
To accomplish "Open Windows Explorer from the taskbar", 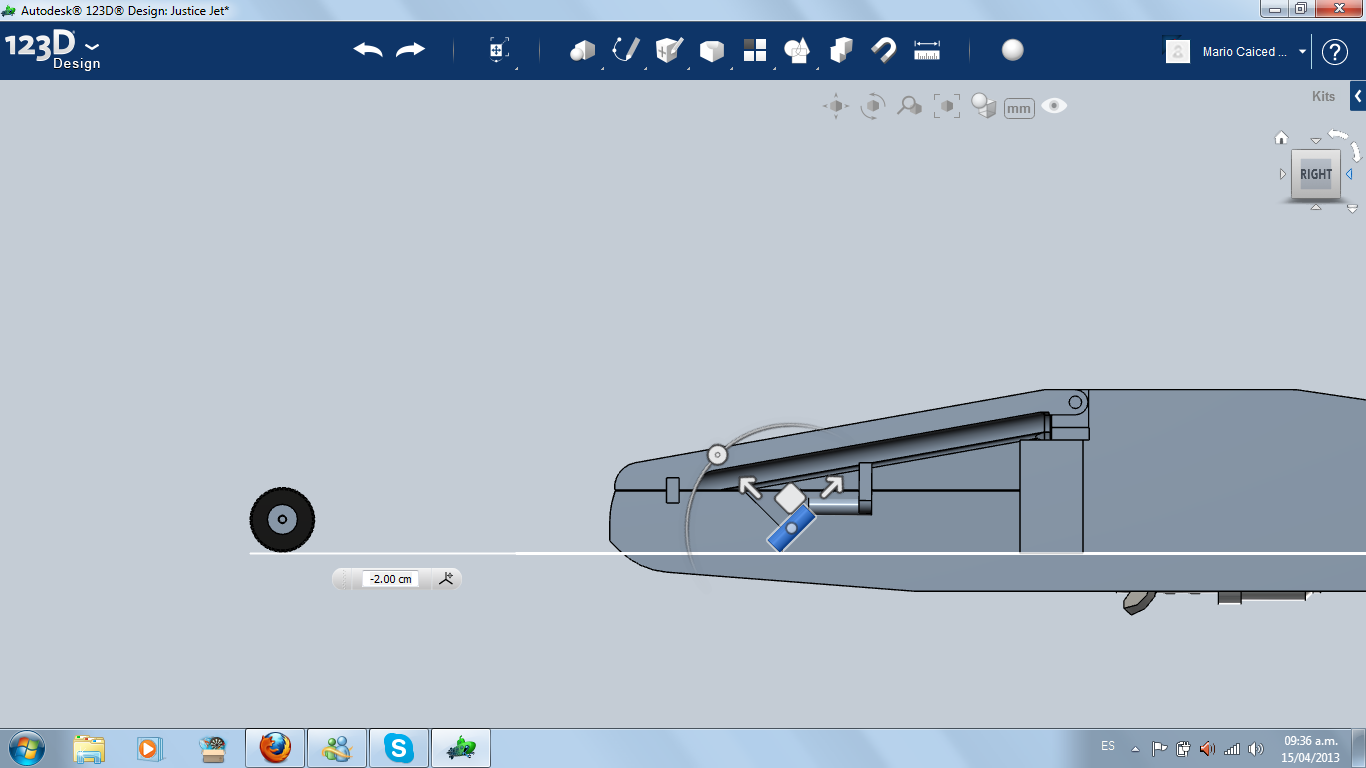I will (x=89, y=748).
